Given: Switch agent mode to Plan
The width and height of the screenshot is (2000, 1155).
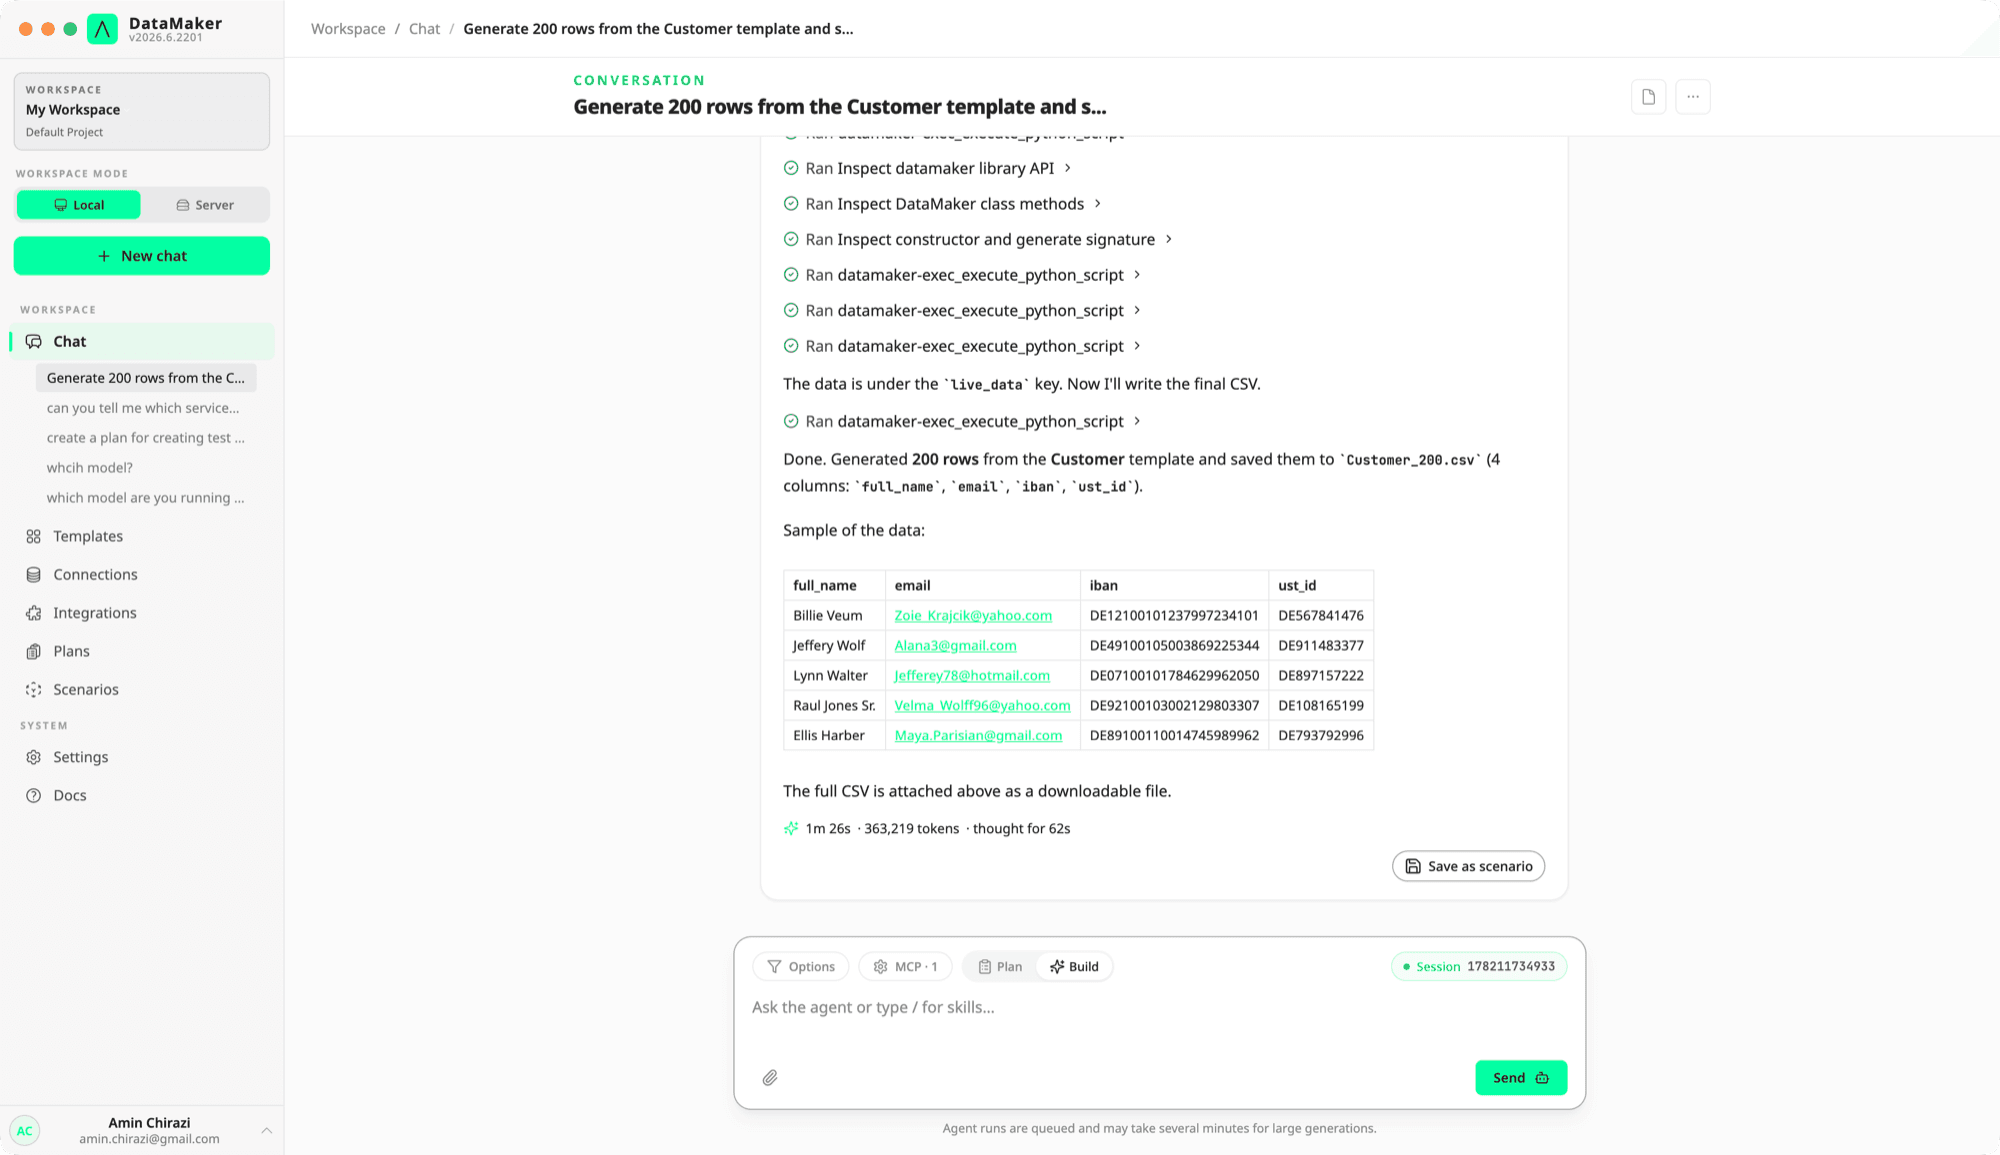Looking at the screenshot, I should point(1000,967).
